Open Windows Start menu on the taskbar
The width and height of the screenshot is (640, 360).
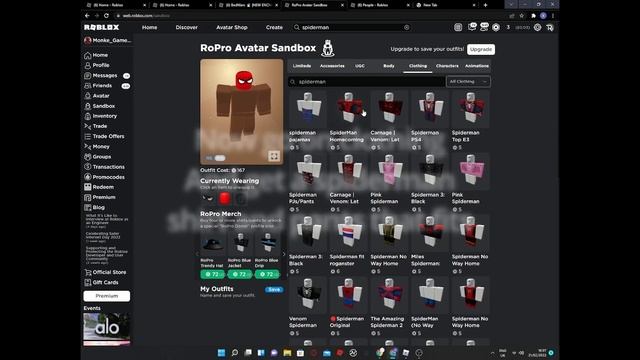(221, 353)
